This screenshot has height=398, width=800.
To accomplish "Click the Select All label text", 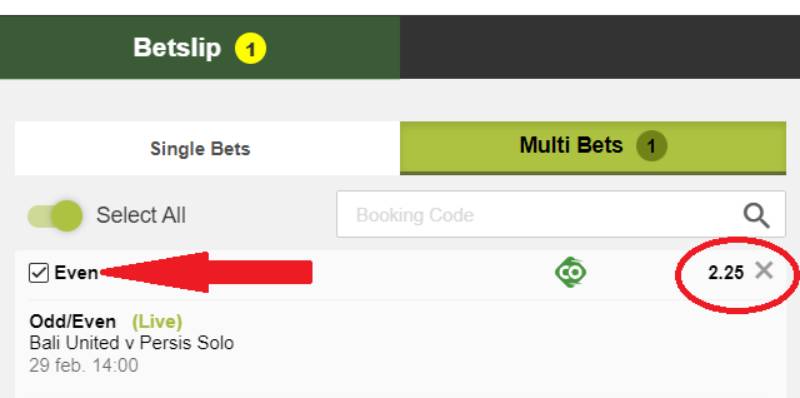I will 141,215.
